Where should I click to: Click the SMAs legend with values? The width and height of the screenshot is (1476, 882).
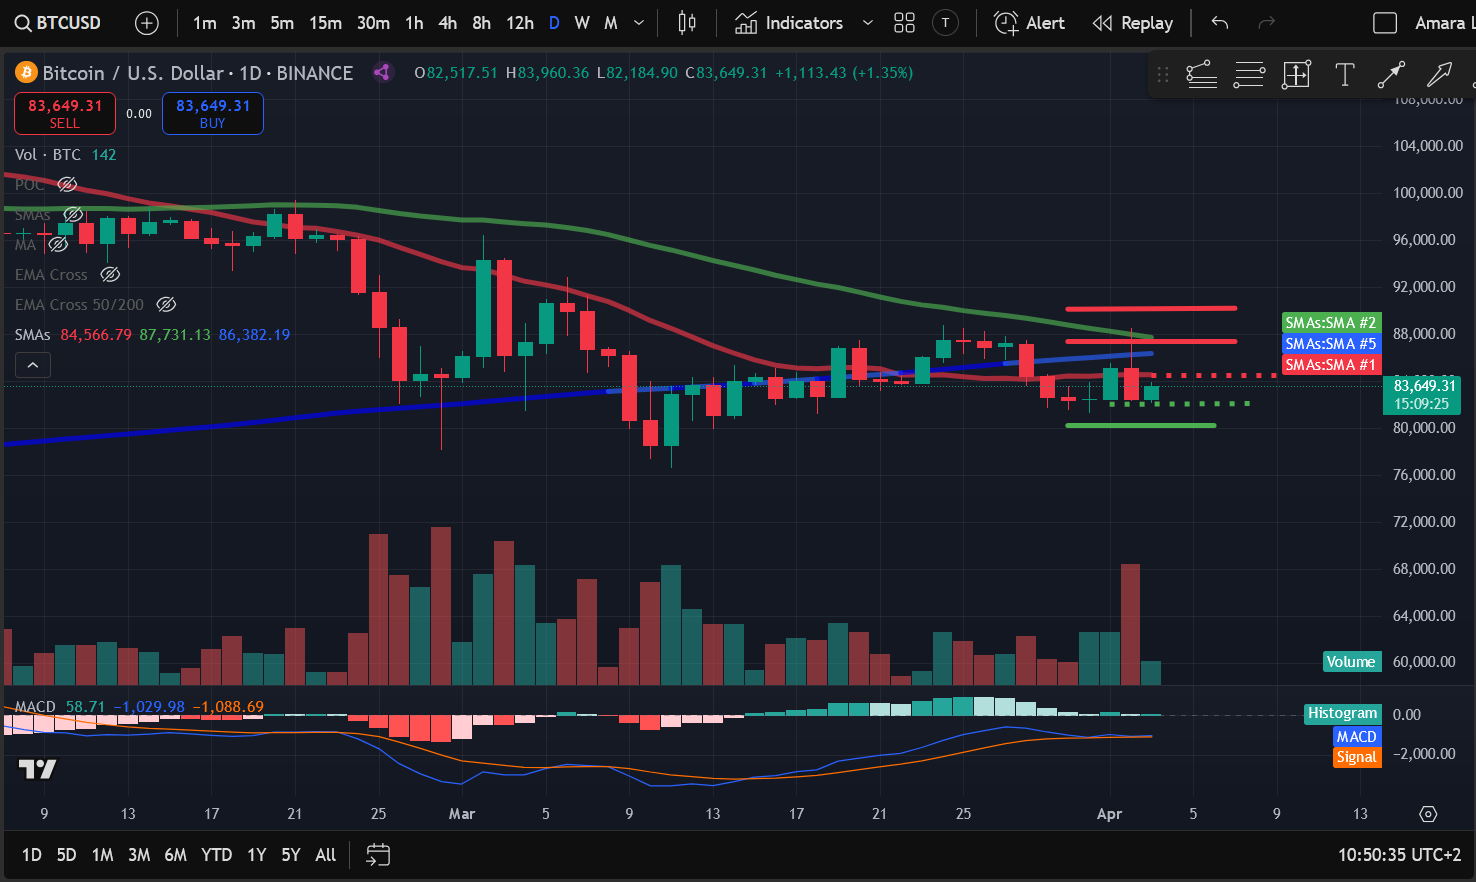point(152,334)
